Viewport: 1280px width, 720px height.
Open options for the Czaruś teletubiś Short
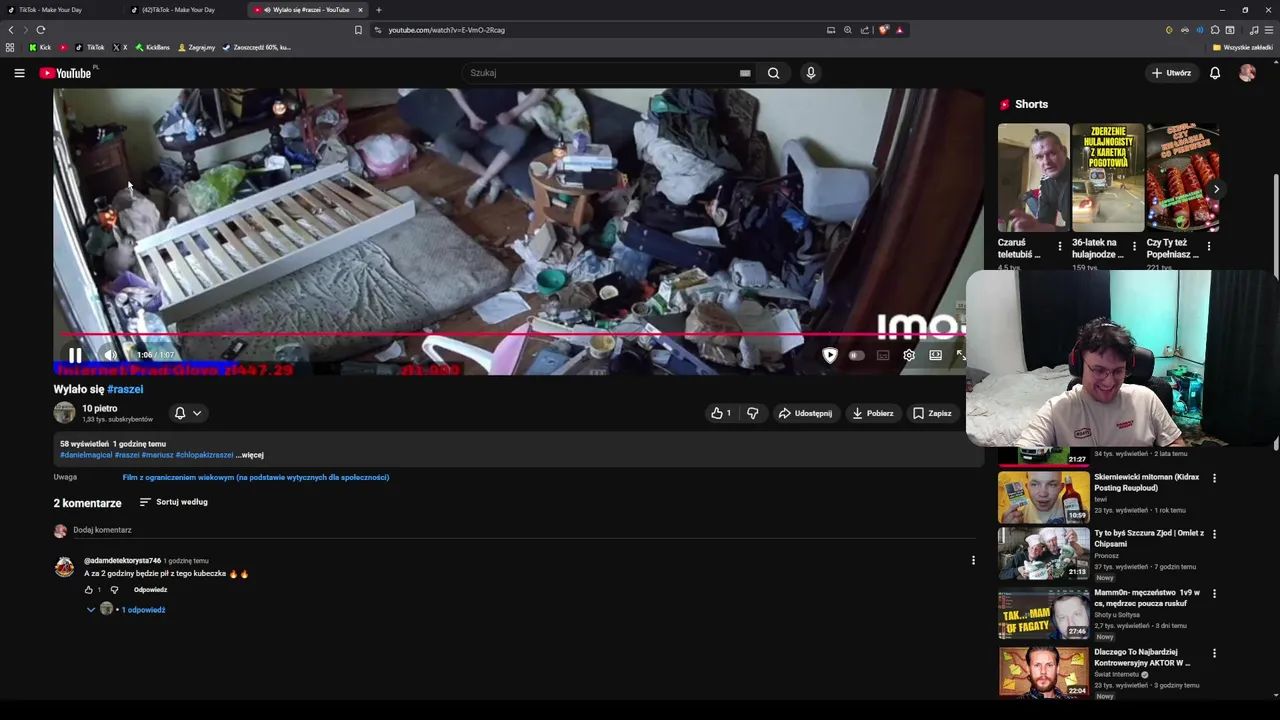(x=1060, y=246)
